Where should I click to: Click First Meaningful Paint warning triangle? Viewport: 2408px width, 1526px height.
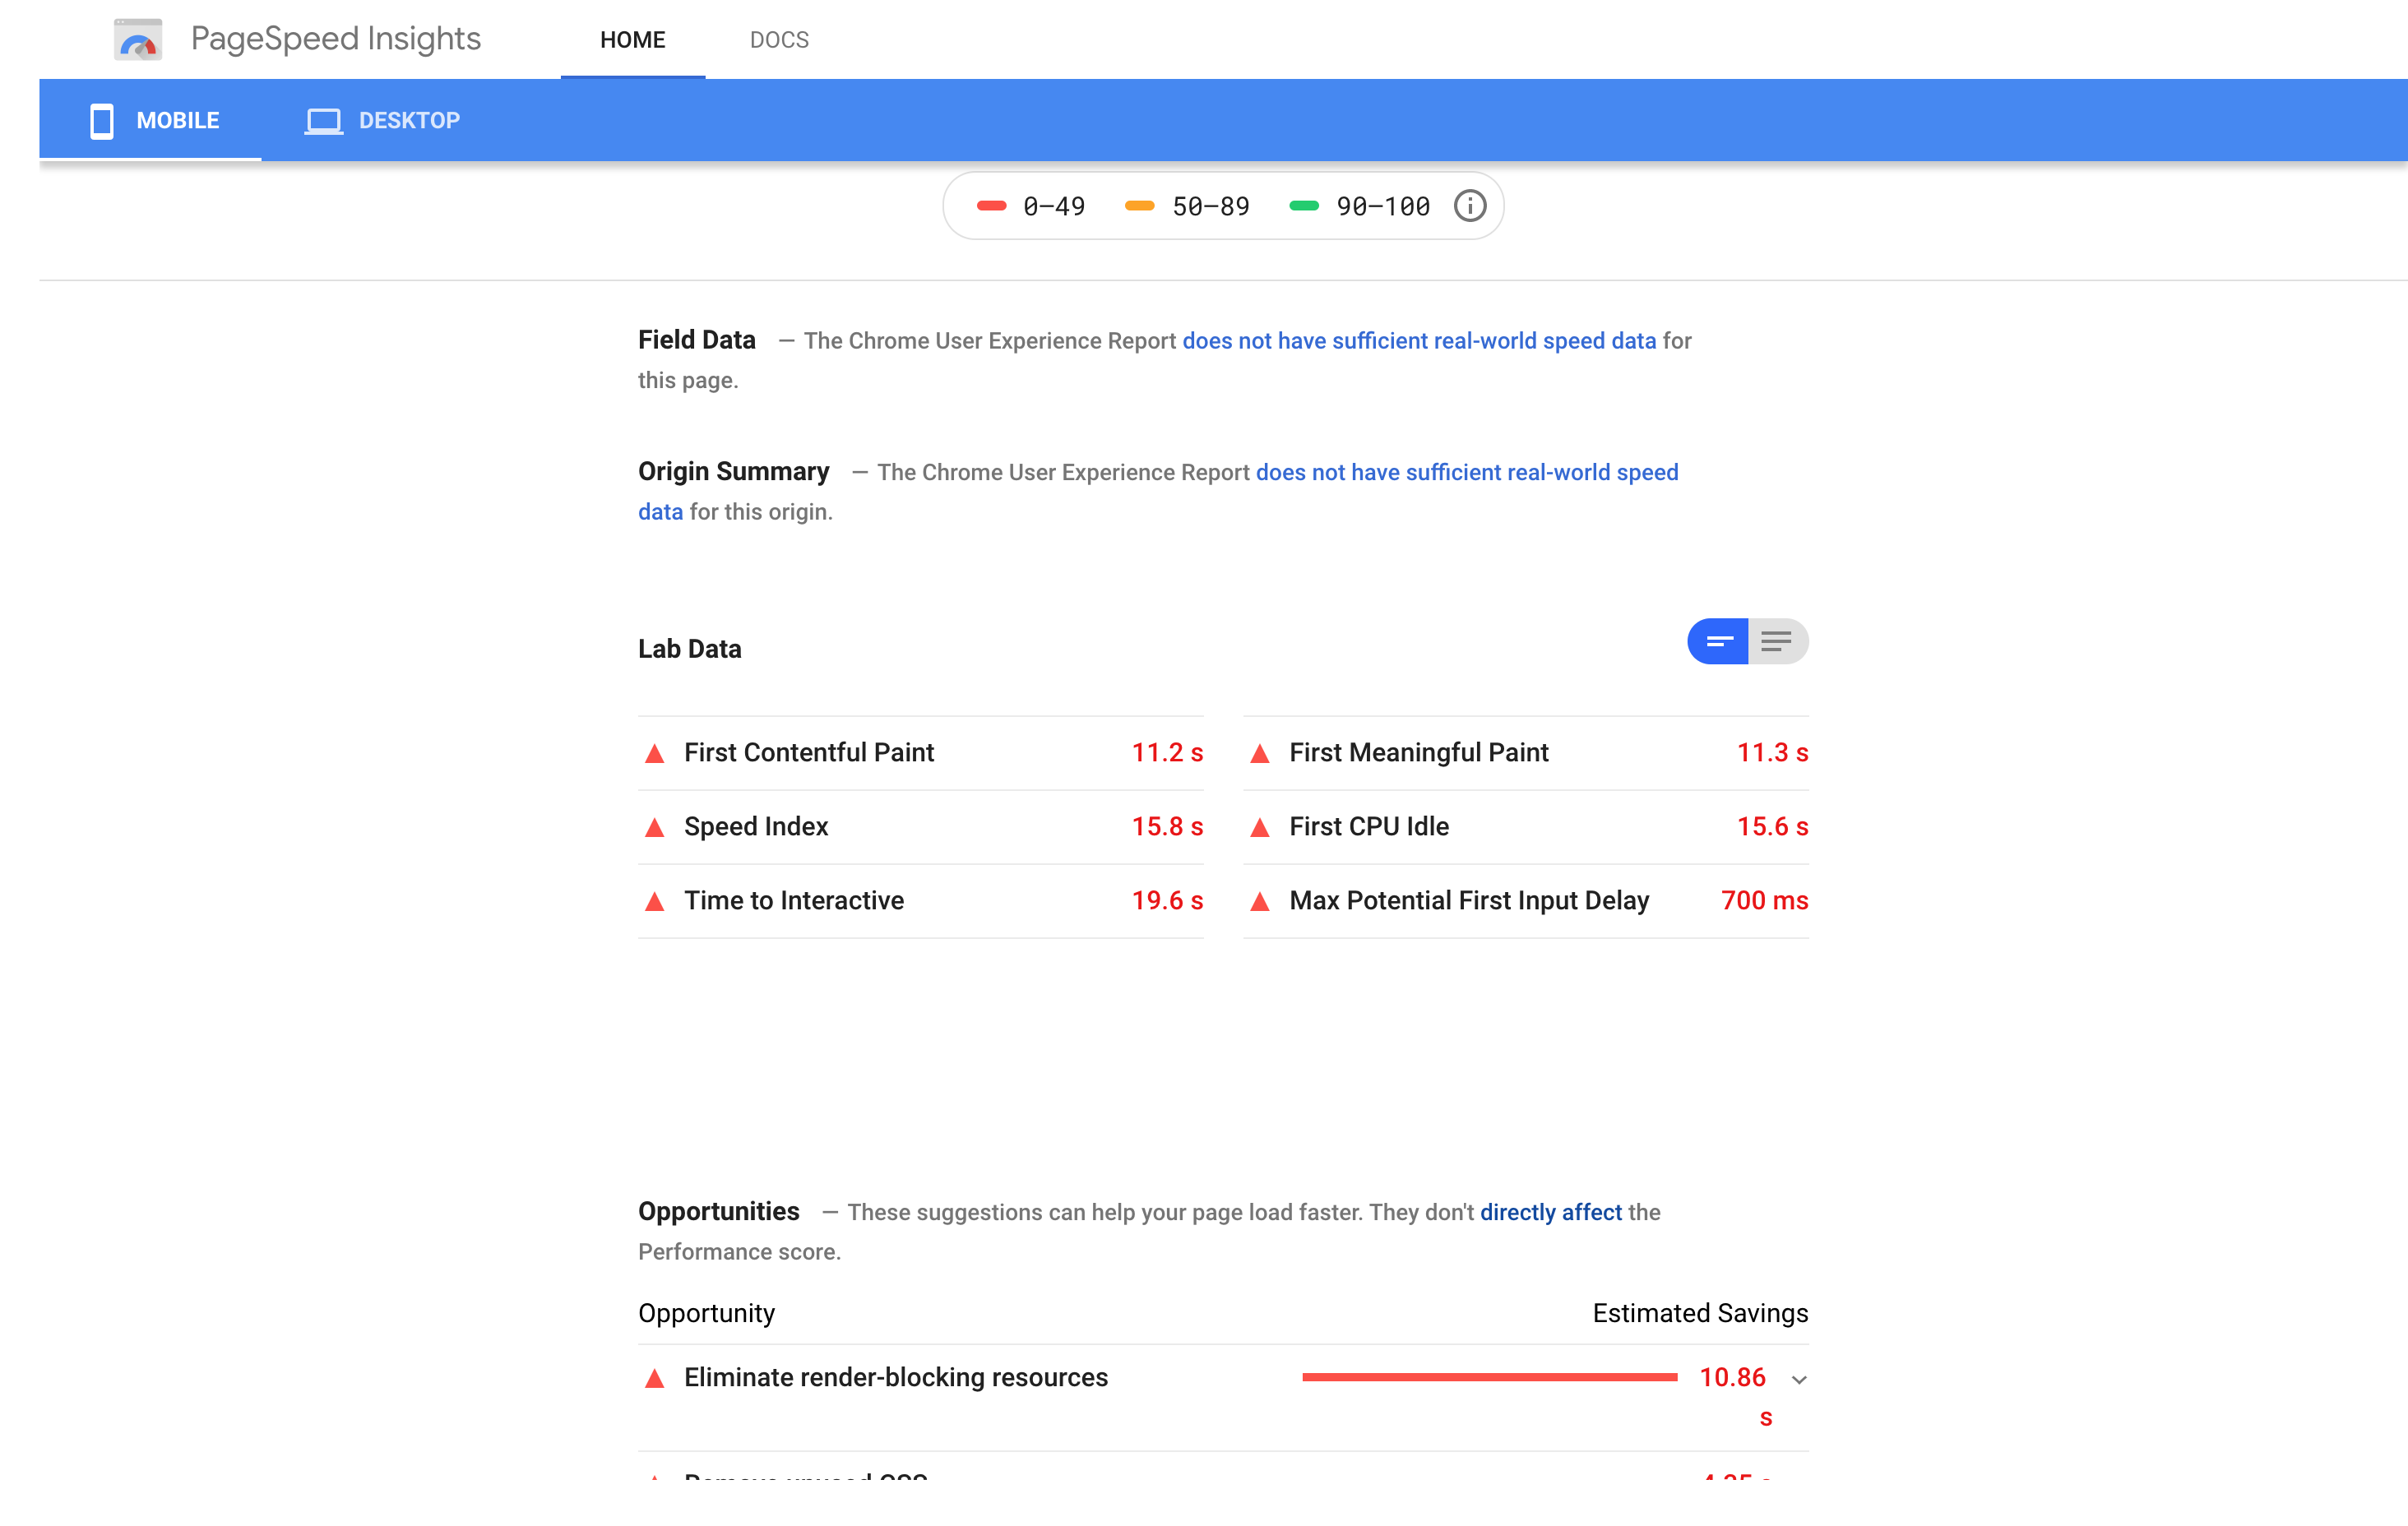pyautogui.click(x=1260, y=754)
